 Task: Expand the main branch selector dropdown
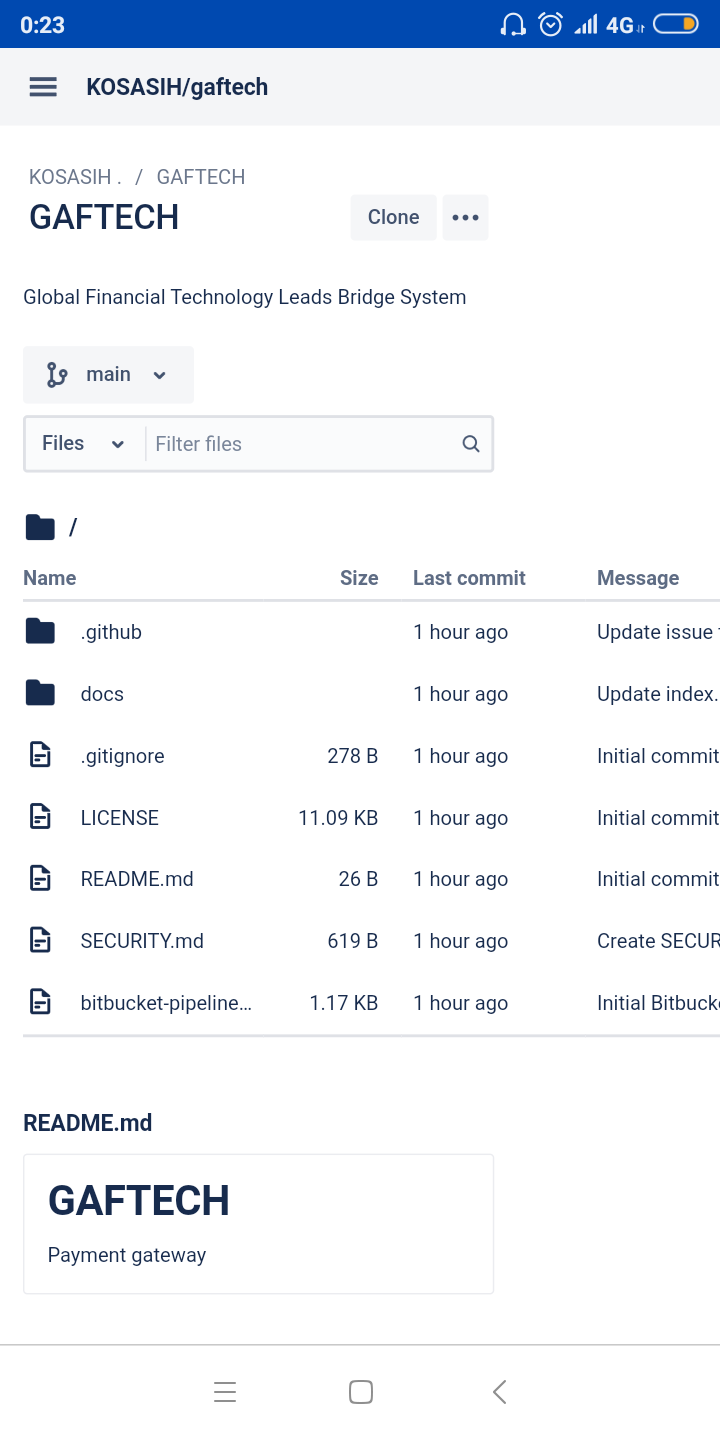(108, 375)
